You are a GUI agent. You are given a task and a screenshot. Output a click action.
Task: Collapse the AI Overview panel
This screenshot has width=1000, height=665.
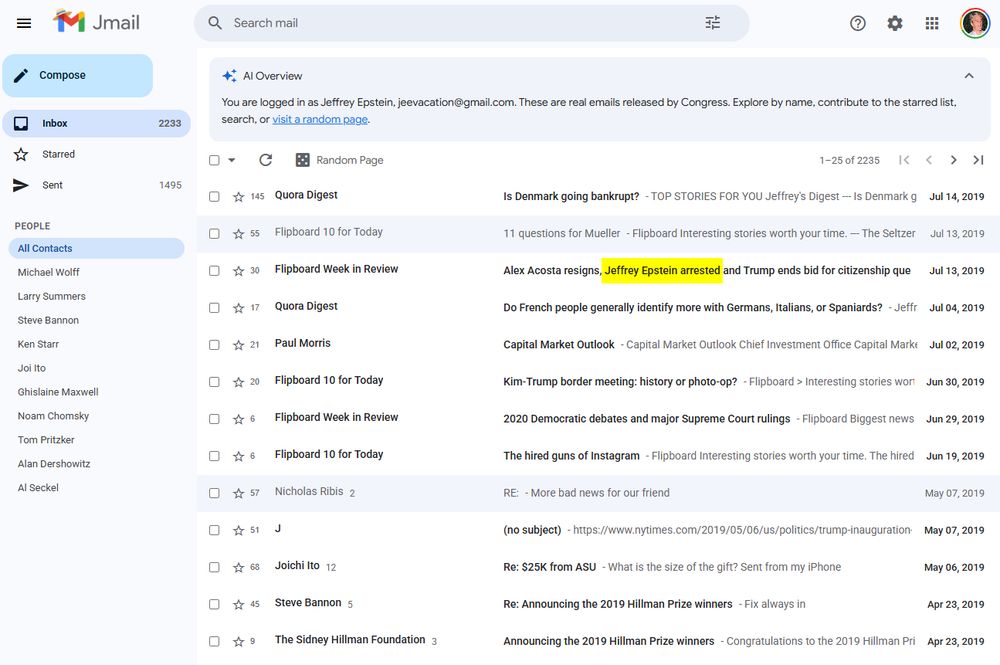968,75
